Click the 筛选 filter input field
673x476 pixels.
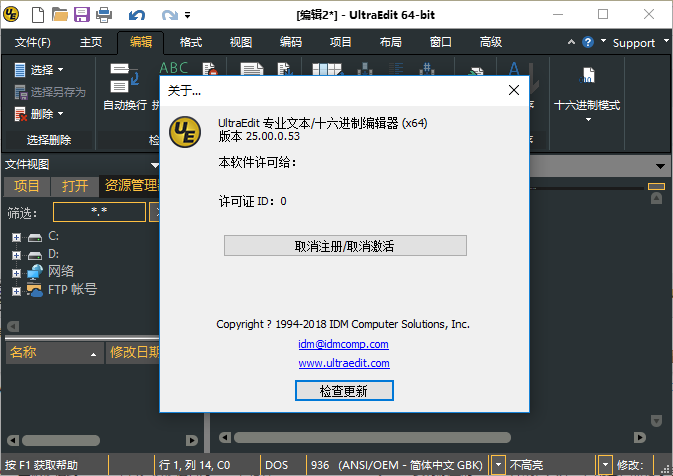pos(99,212)
